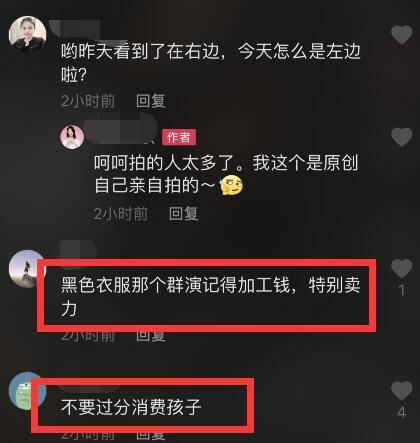420x443 pixels.
Task: Reply to the 不要过分消费孩子 comment
Action: 151,434
